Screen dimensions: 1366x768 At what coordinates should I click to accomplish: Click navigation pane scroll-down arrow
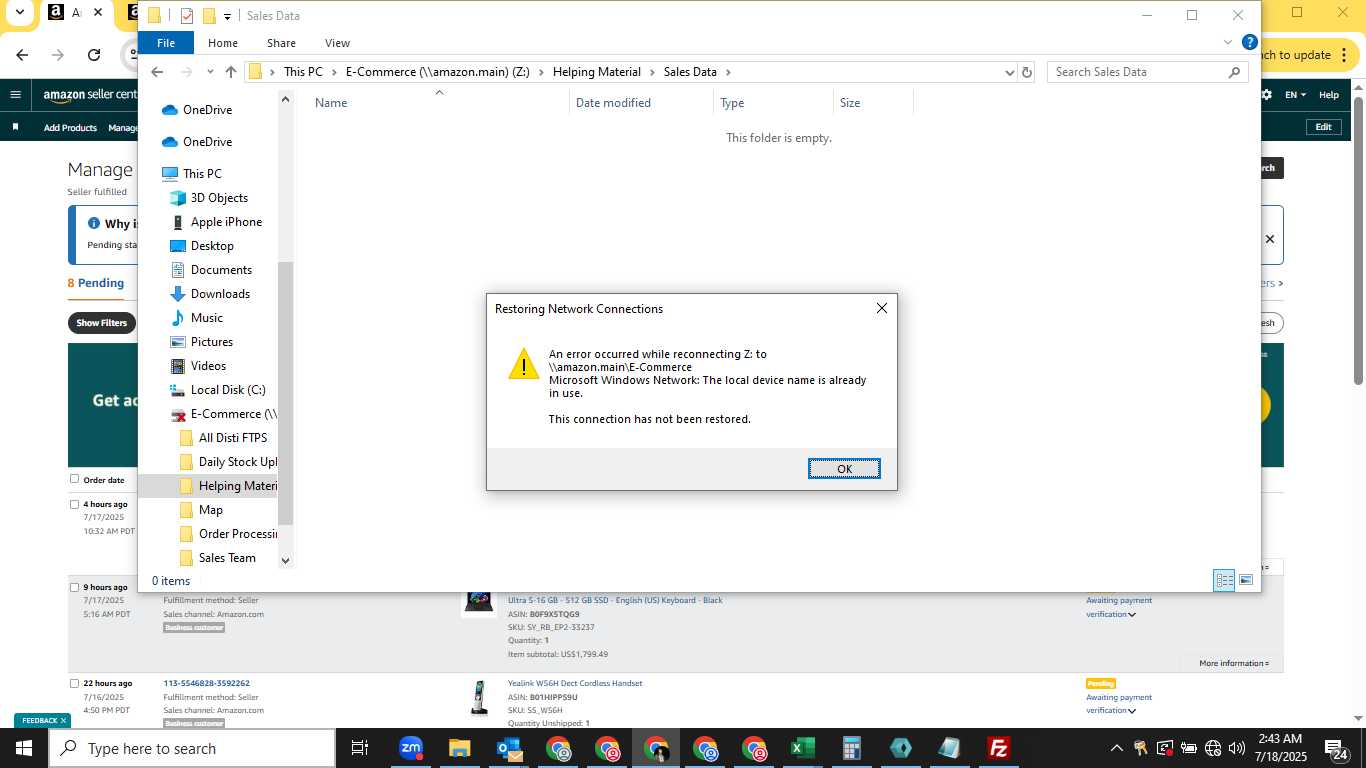click(x=285, y=561)
